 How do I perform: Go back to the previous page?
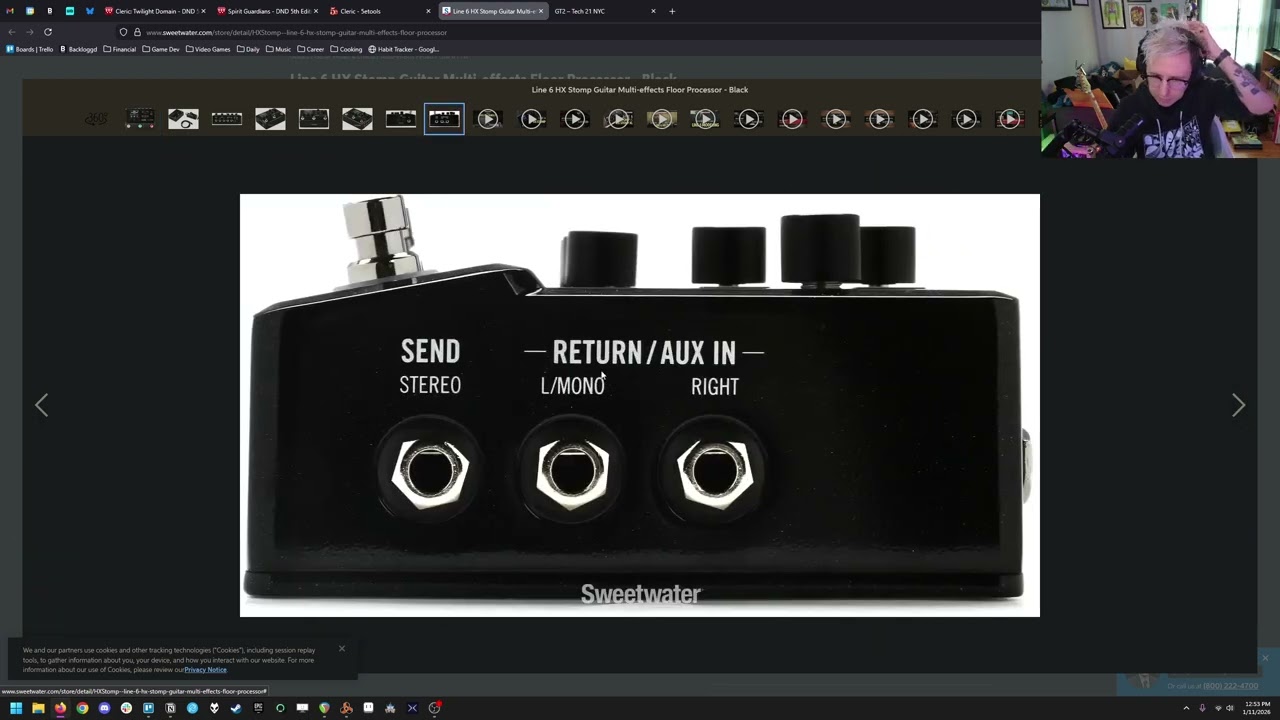click(x=11, y=32)
